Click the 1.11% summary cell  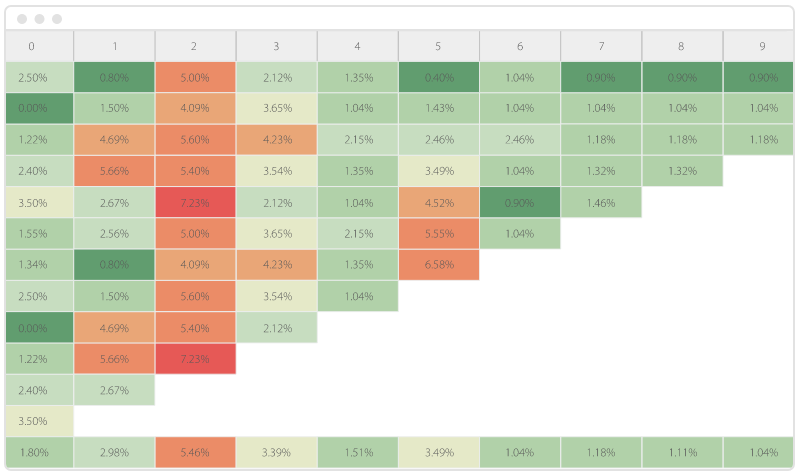tap(682, 452)
